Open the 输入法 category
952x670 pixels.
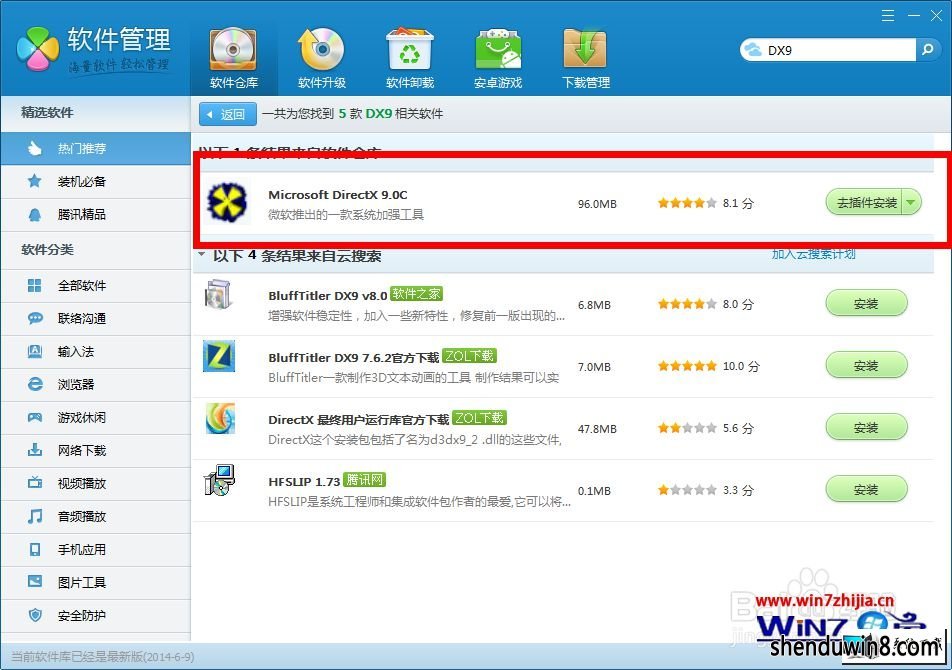[x=95, y=351]
